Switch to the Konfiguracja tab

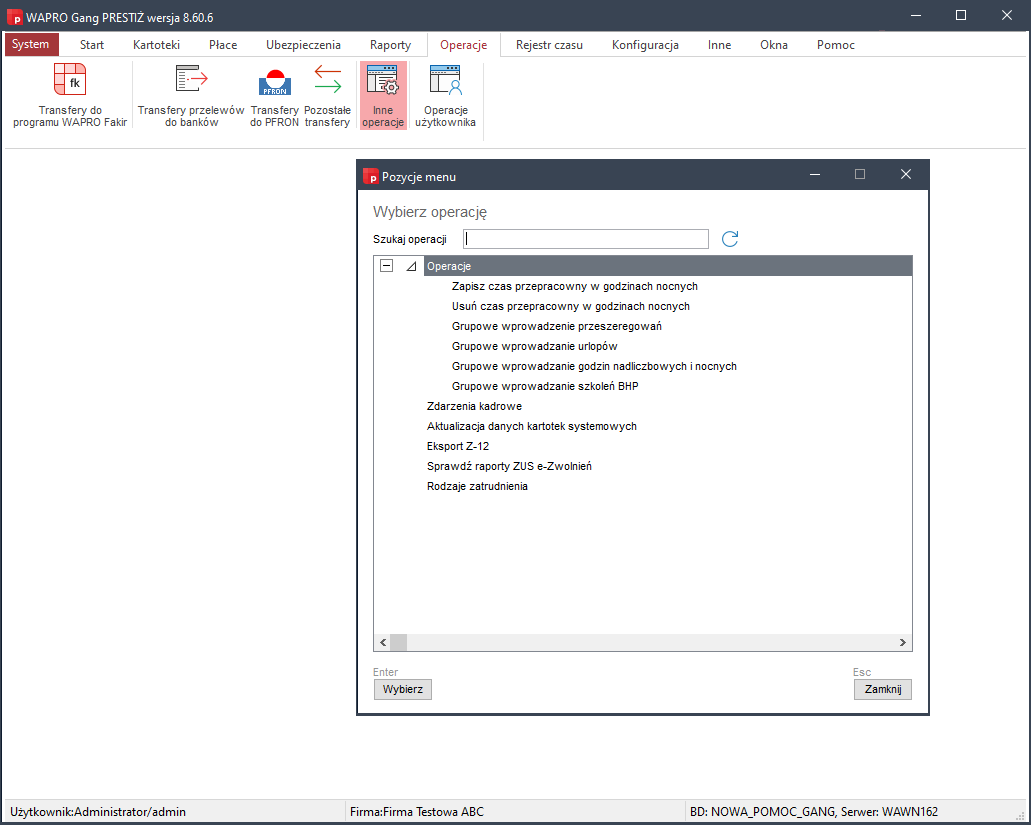[x=645, y=45]
